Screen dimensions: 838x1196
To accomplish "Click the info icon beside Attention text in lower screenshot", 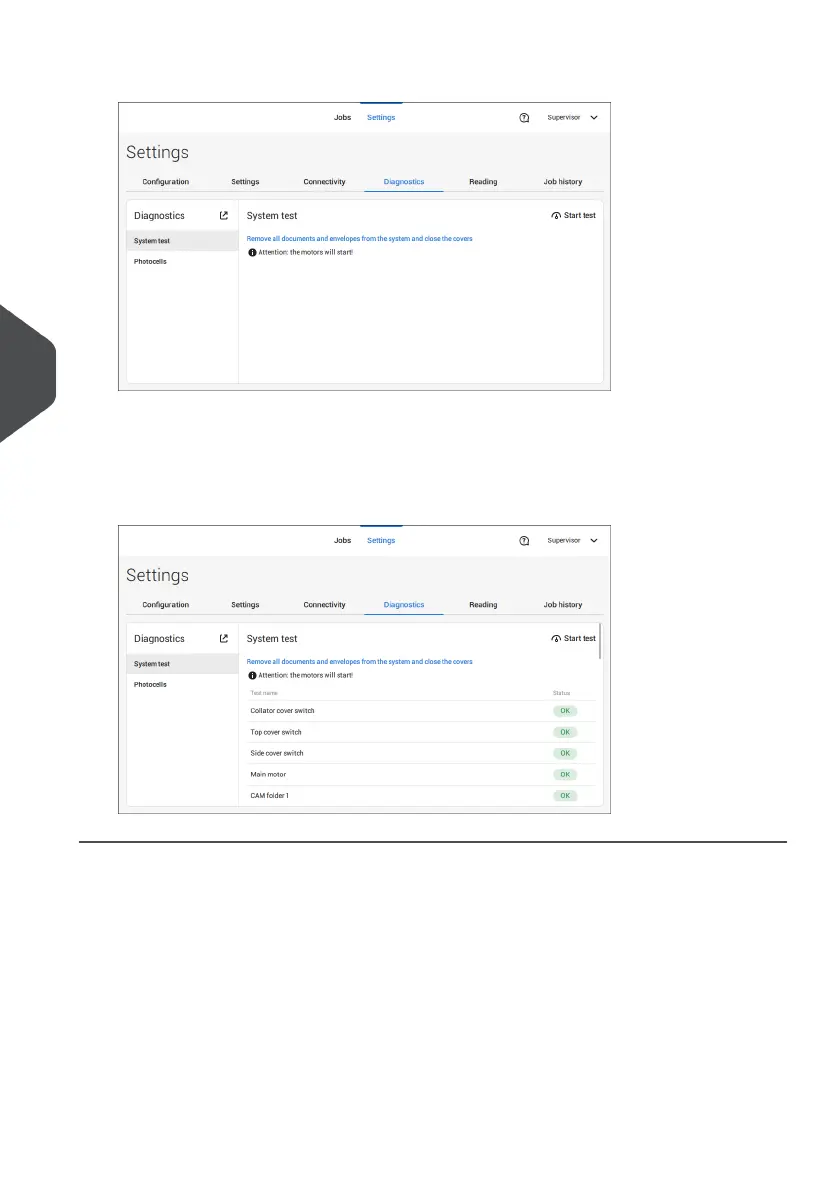I will tap(252, 676).
